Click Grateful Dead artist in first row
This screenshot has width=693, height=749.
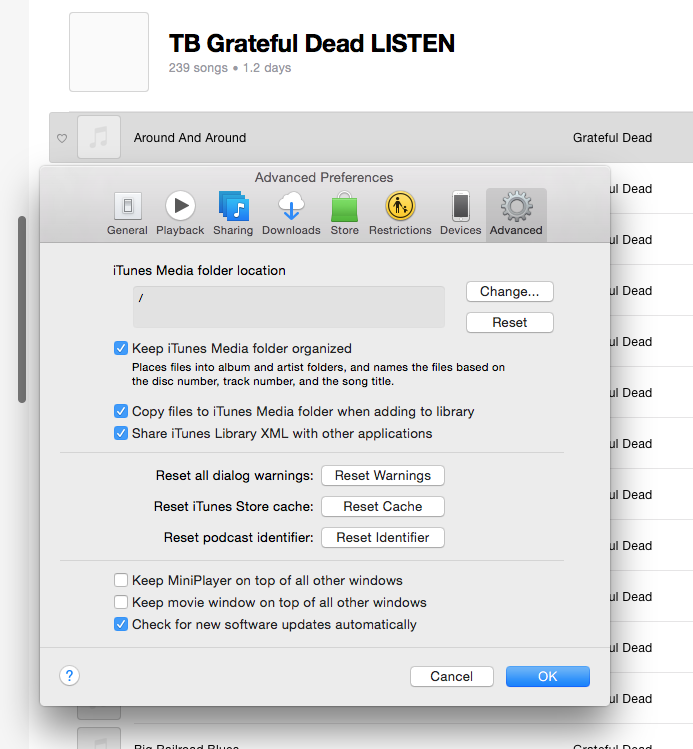tap(612, 138)
